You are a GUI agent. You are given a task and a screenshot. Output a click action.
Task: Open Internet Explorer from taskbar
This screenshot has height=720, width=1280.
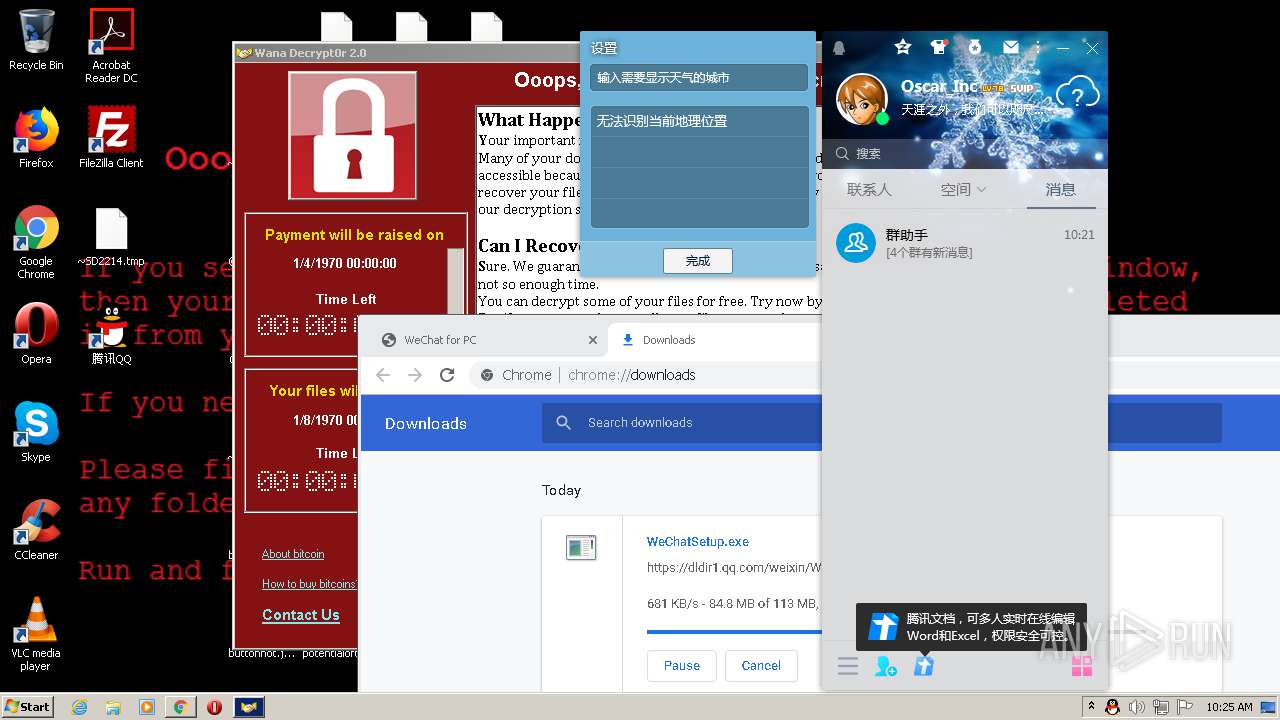pos(80,707)
